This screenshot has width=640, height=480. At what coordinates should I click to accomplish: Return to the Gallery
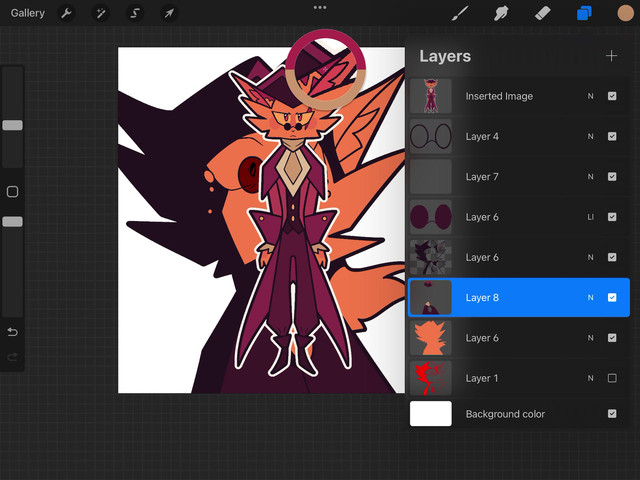28,13
